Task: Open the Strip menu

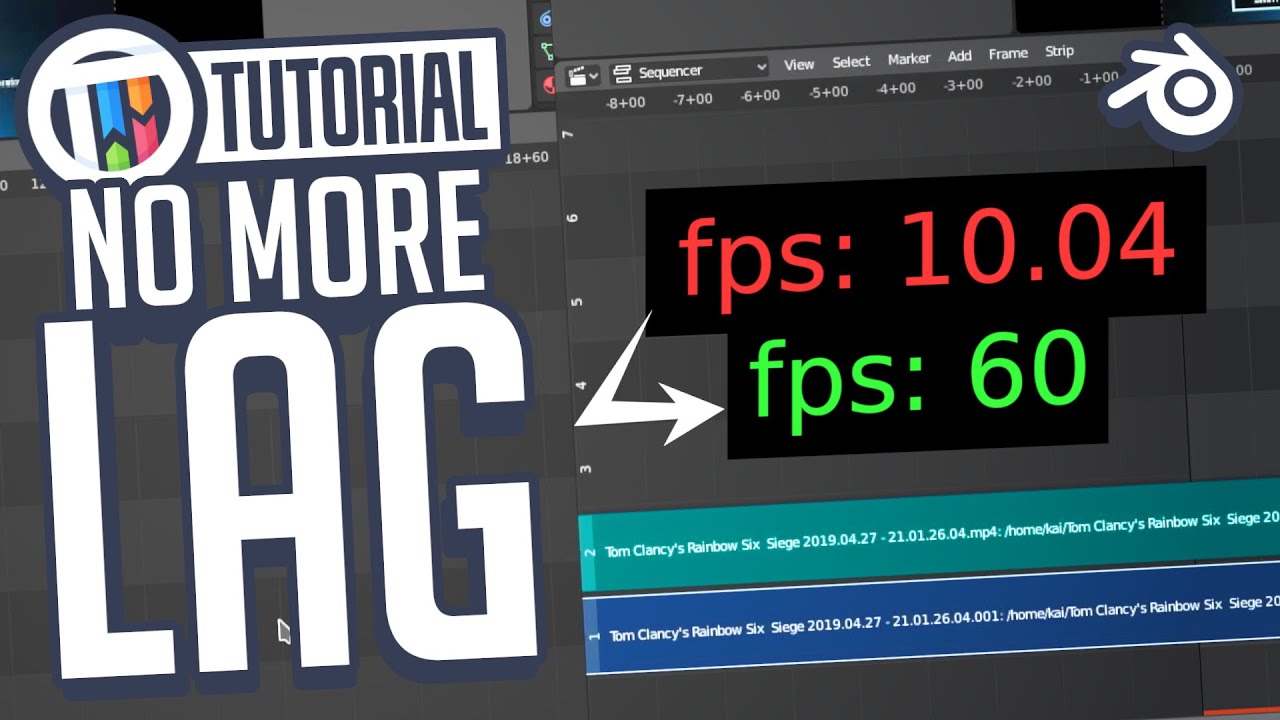Action: (x=1059, y=51)
